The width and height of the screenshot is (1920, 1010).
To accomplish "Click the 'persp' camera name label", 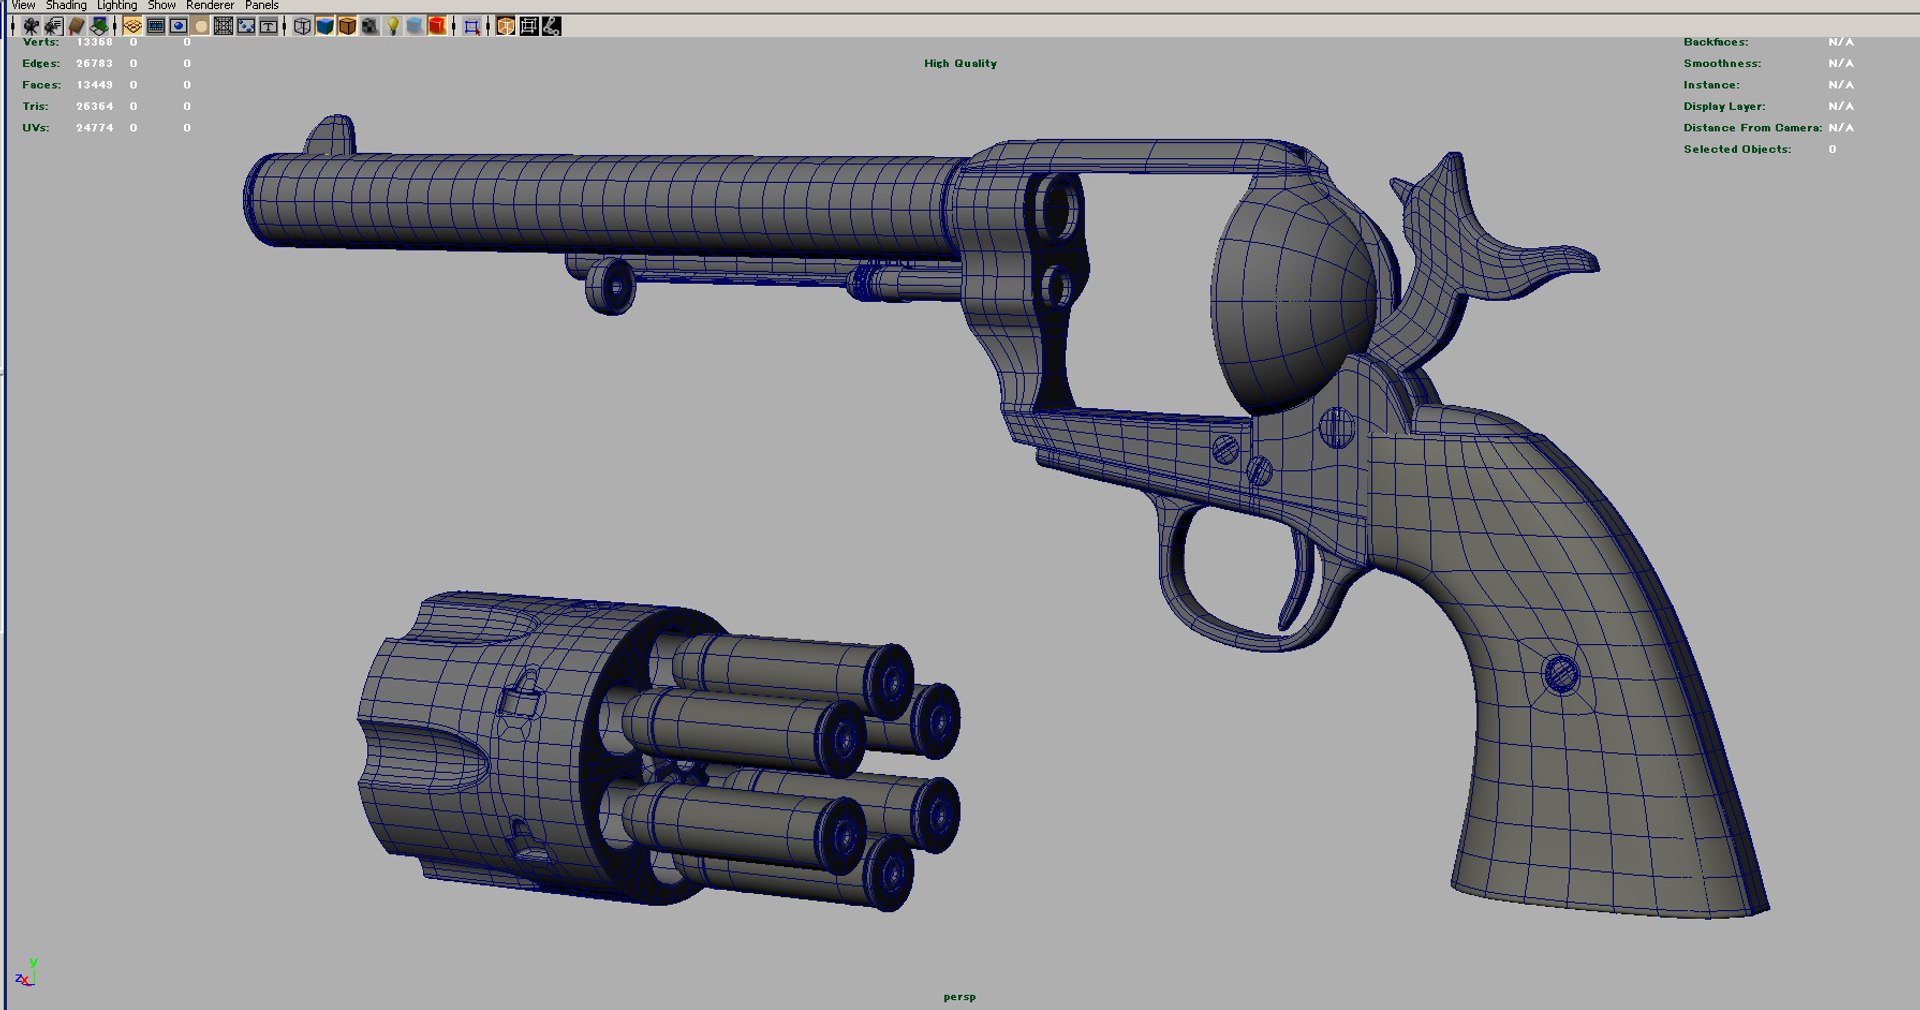I will (x=959, y=997).
